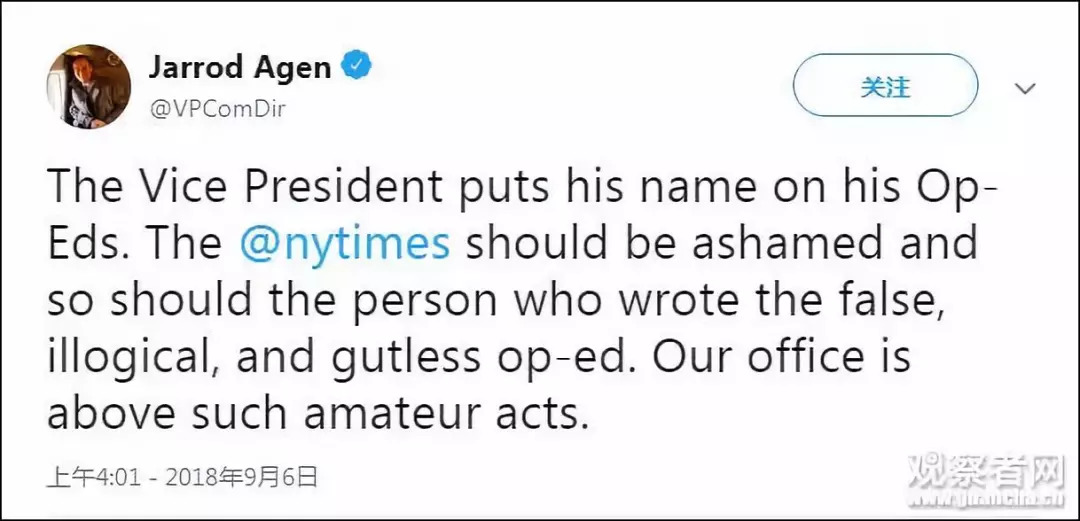Image resolution: width=1080 pixels, height=521 pixels.
Task: Expand the tweet options chevron
Action: tap(1025, 88)
